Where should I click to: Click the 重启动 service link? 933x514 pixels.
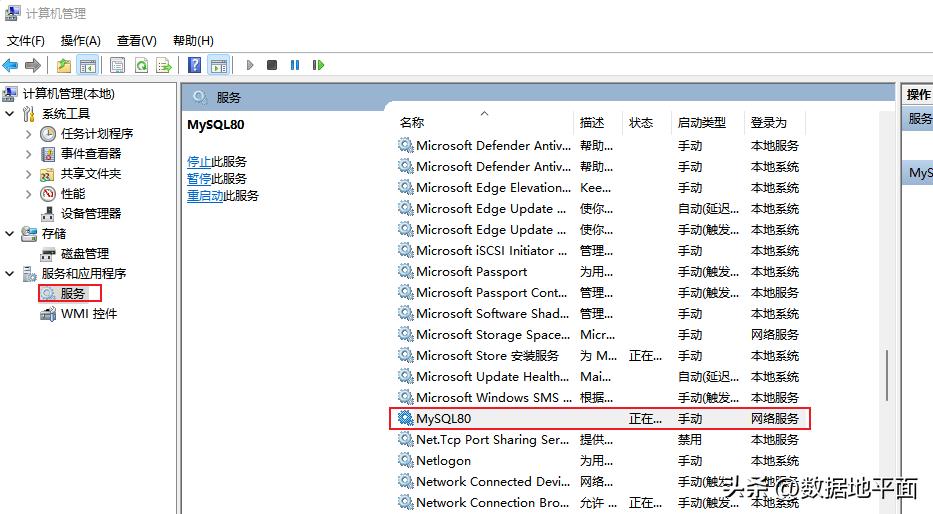[x=205, y=196]
